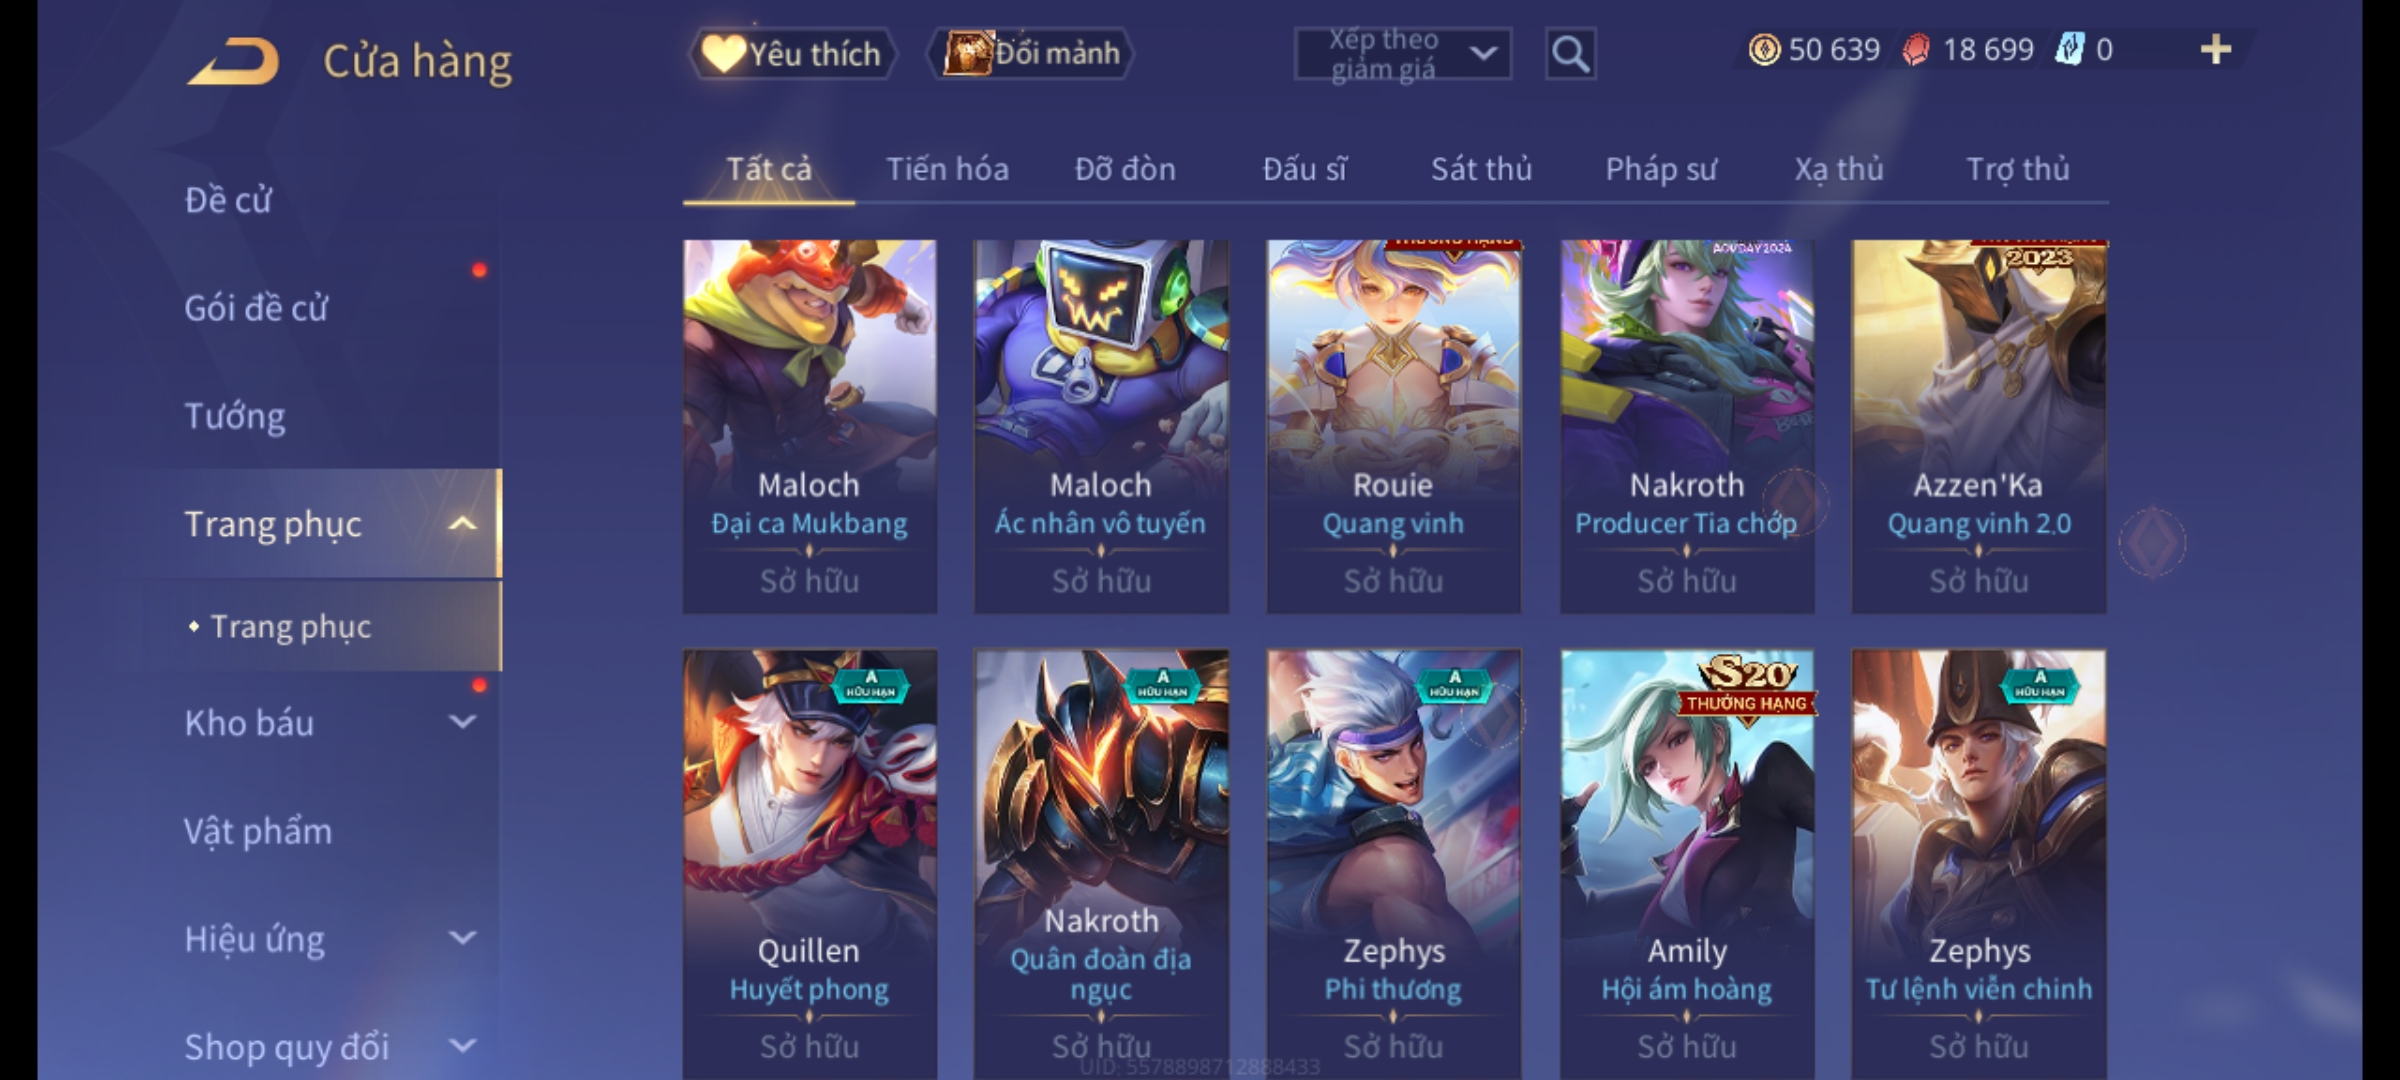Click the golden back arrow icon
Image resolution: width=2400 pixels, height=1080 pixels.
click(x=232, y=61)
